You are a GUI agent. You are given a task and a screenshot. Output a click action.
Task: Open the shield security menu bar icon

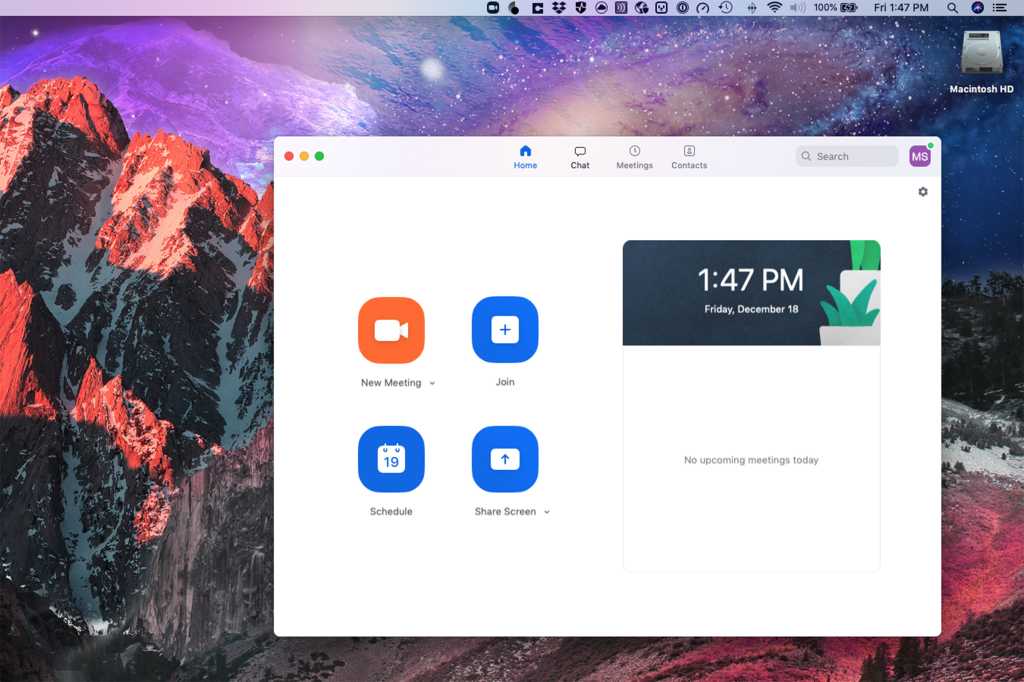point(581,8)
